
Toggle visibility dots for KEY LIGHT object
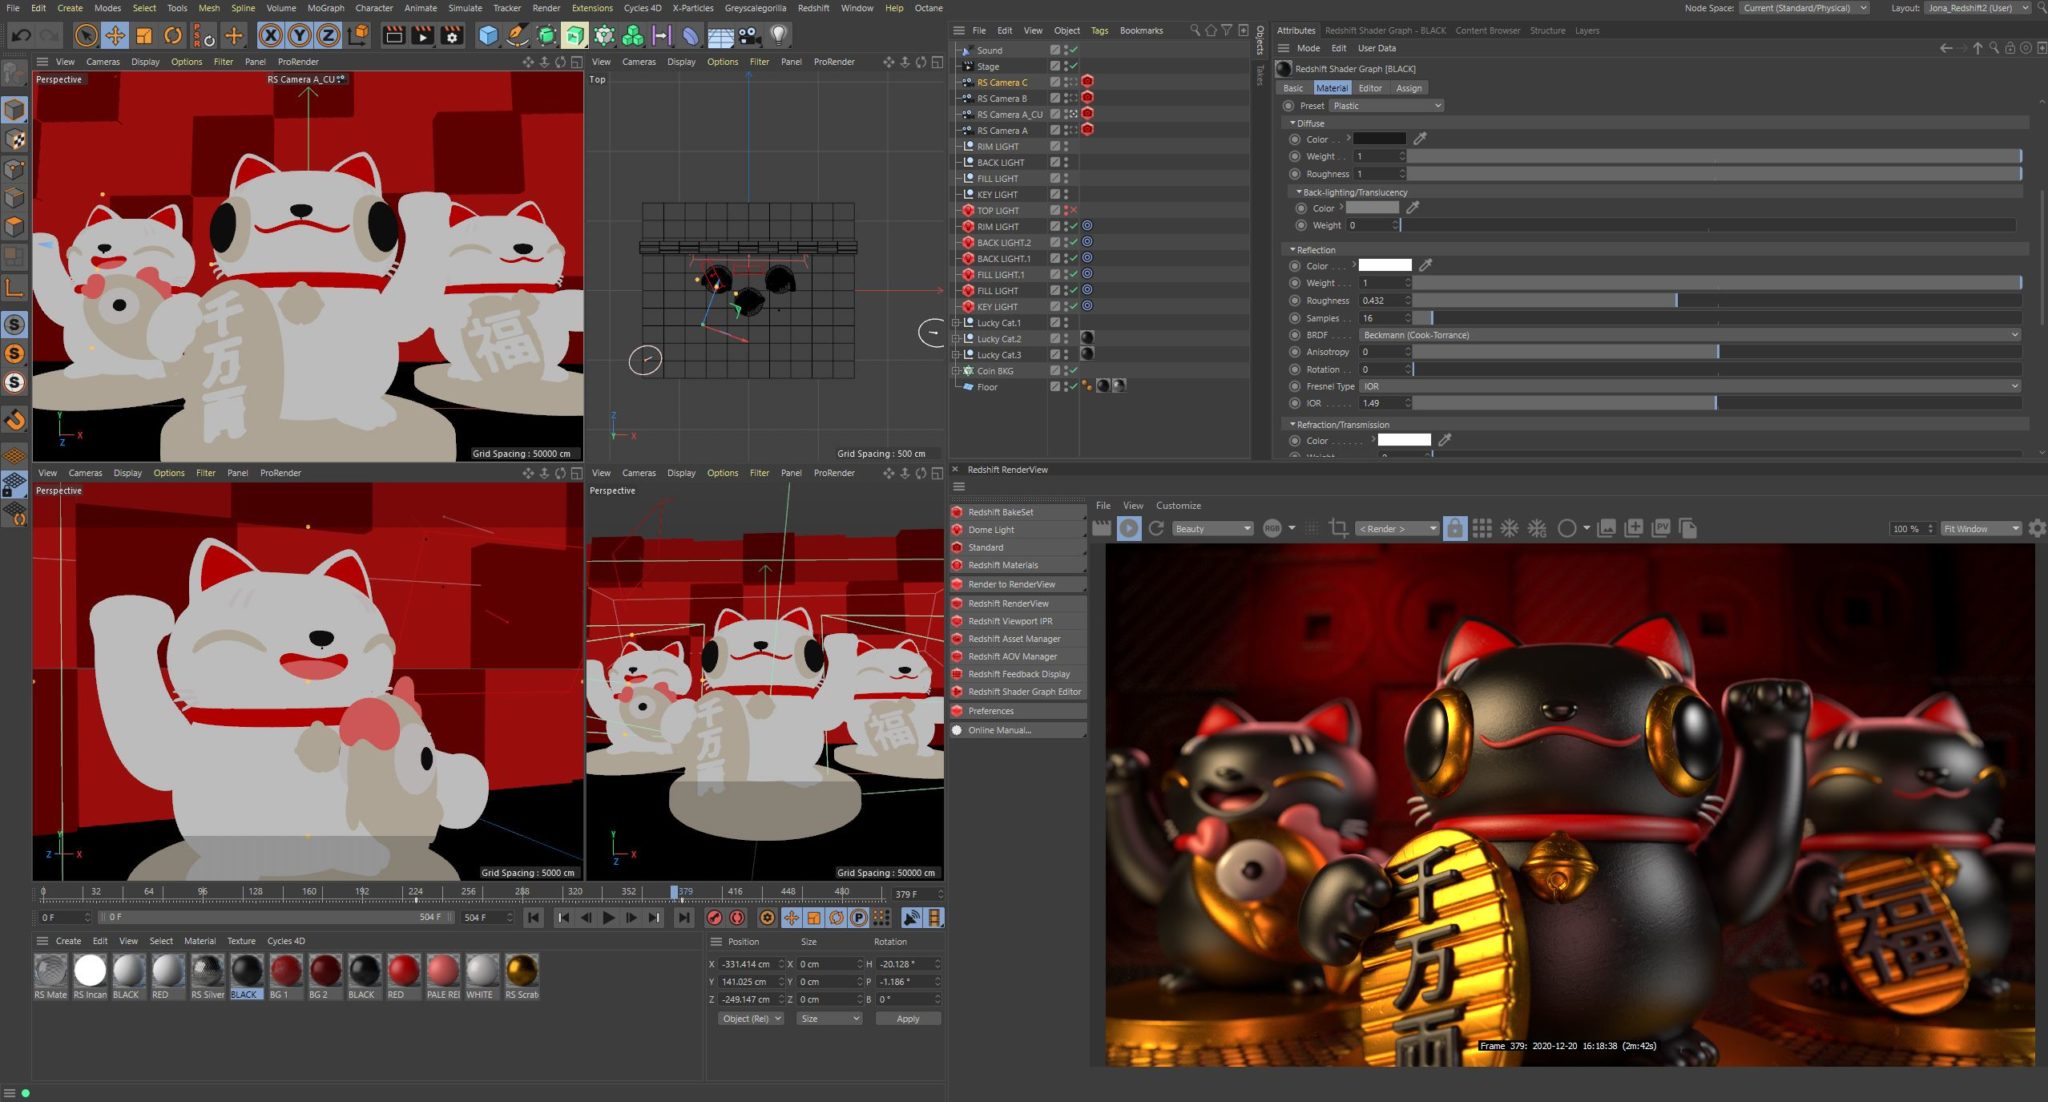(x=1066, y=194)
